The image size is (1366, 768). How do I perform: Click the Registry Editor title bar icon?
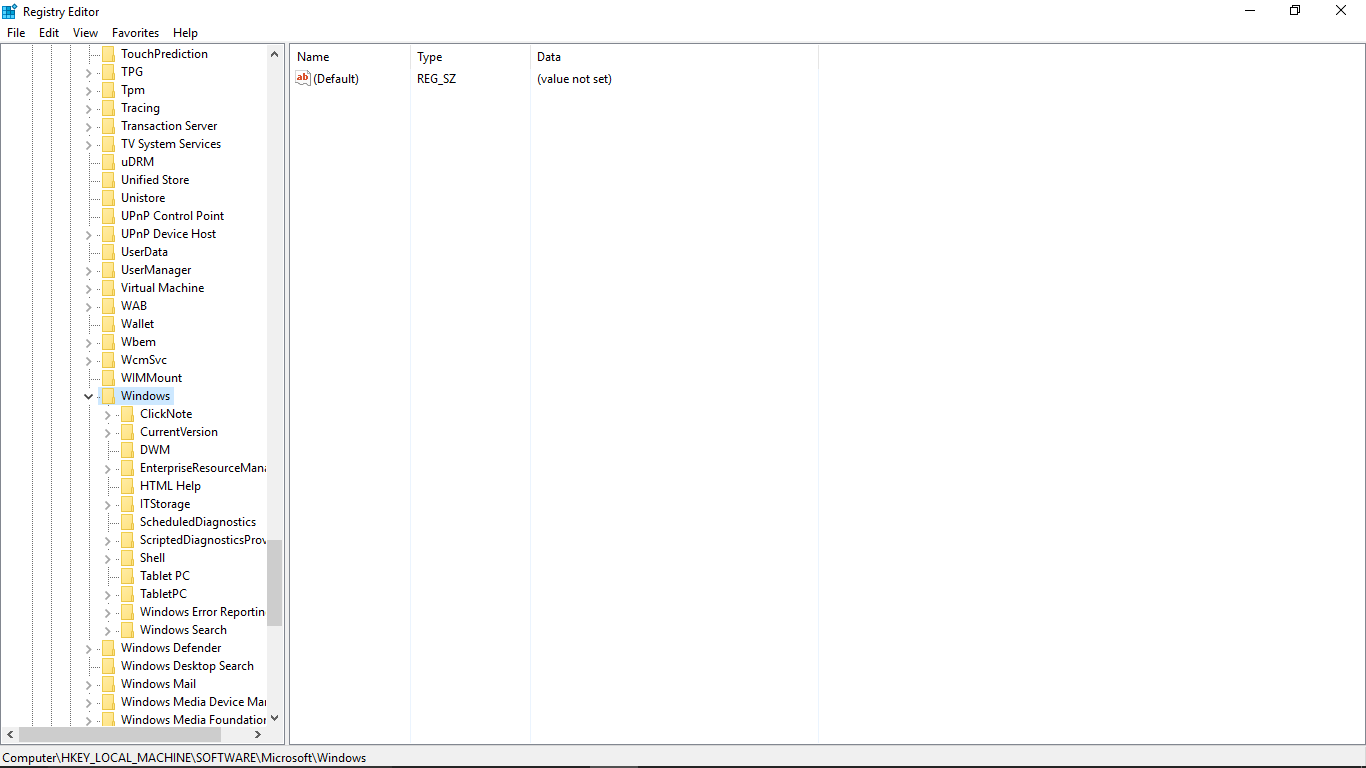pos(10,11)
